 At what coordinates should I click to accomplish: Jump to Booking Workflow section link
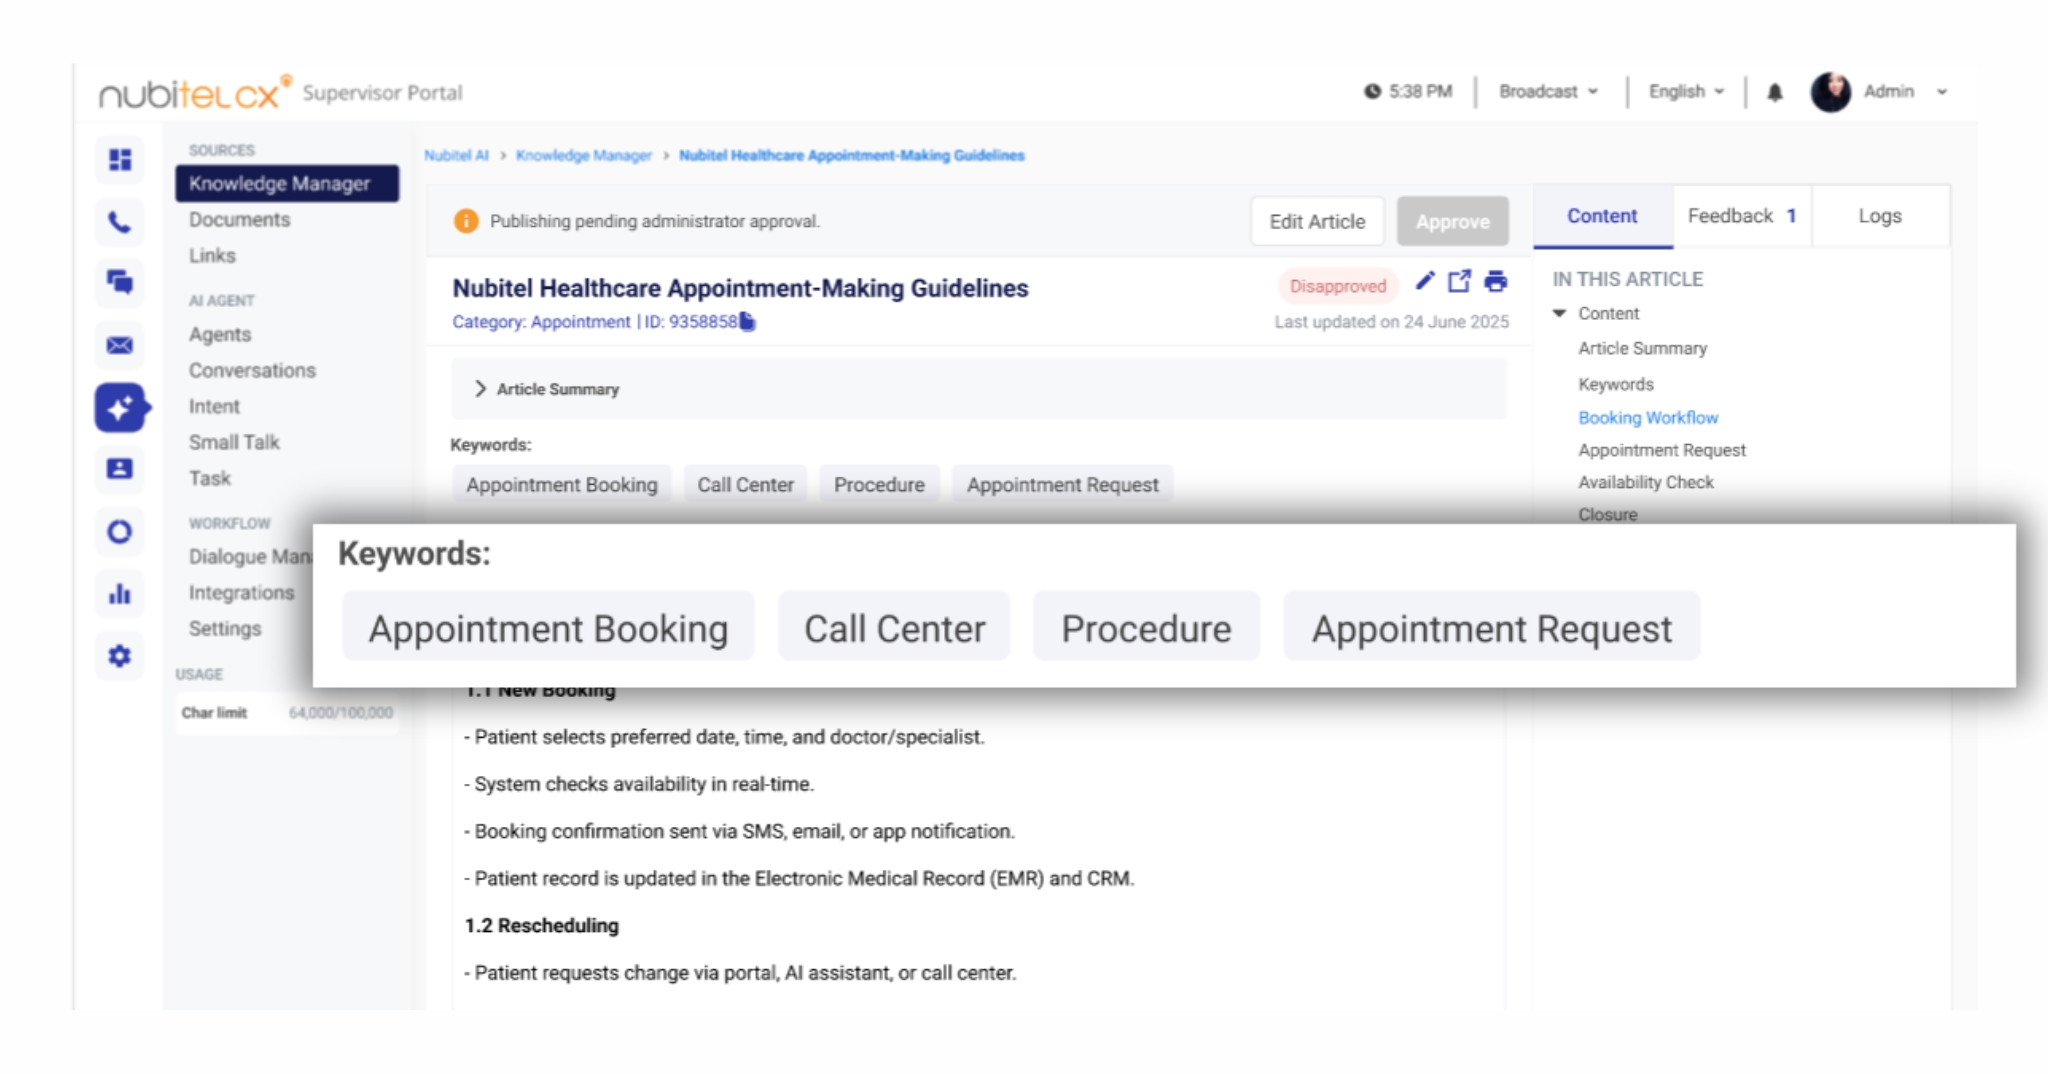point(1648,418)
